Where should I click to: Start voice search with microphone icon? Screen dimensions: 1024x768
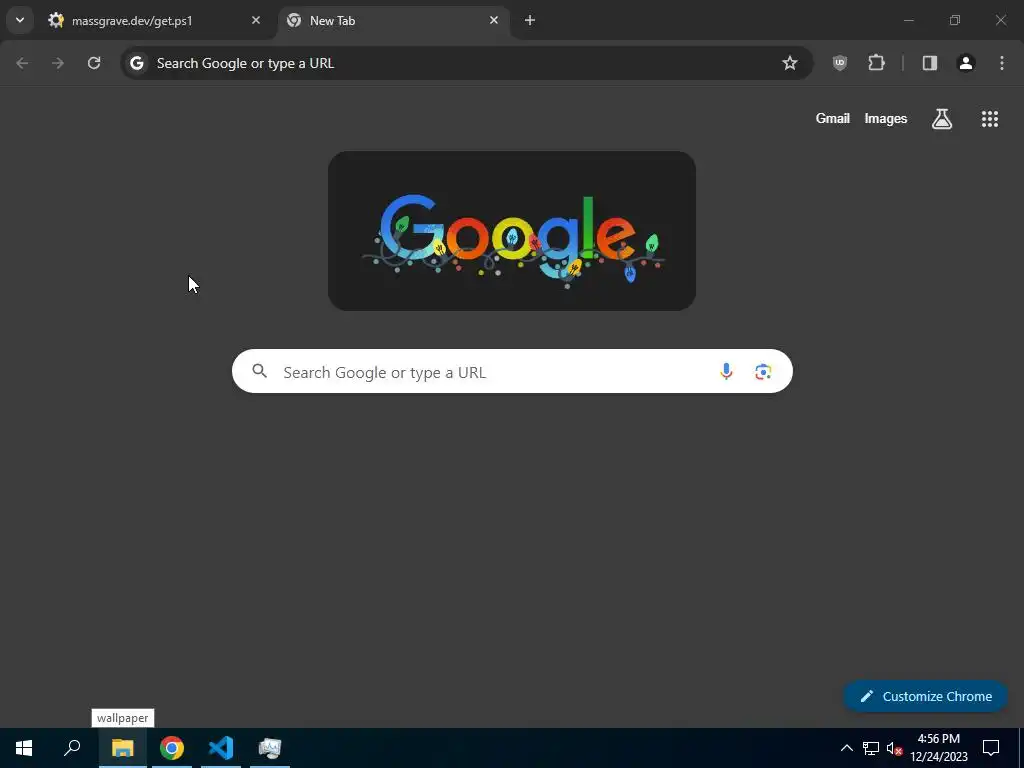(x=726, y=372)
